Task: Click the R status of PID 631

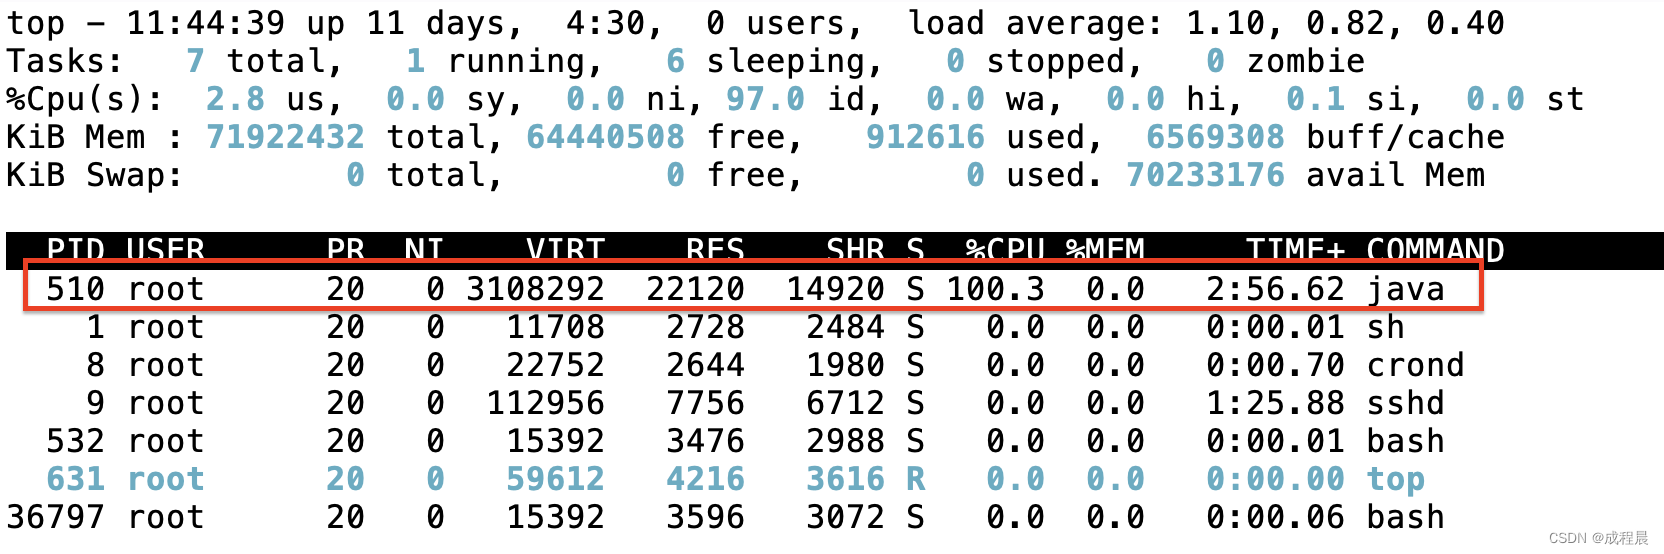Action: point(915,479)
